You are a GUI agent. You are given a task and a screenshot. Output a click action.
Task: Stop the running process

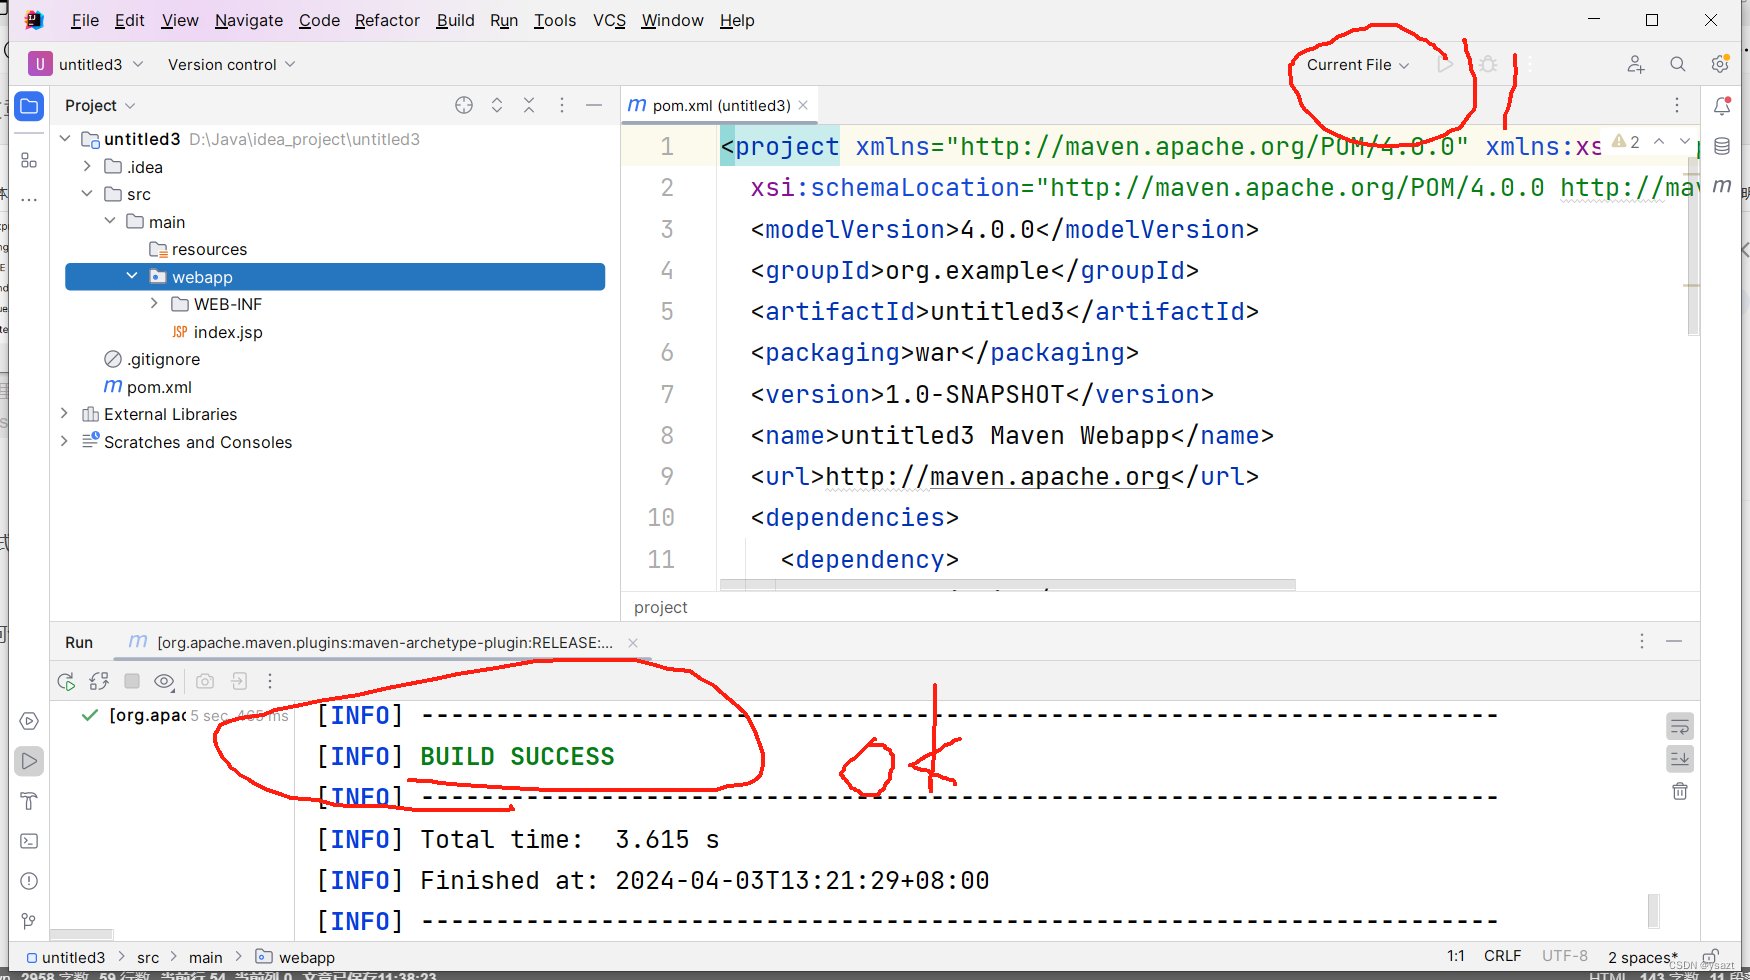(132, 681)
